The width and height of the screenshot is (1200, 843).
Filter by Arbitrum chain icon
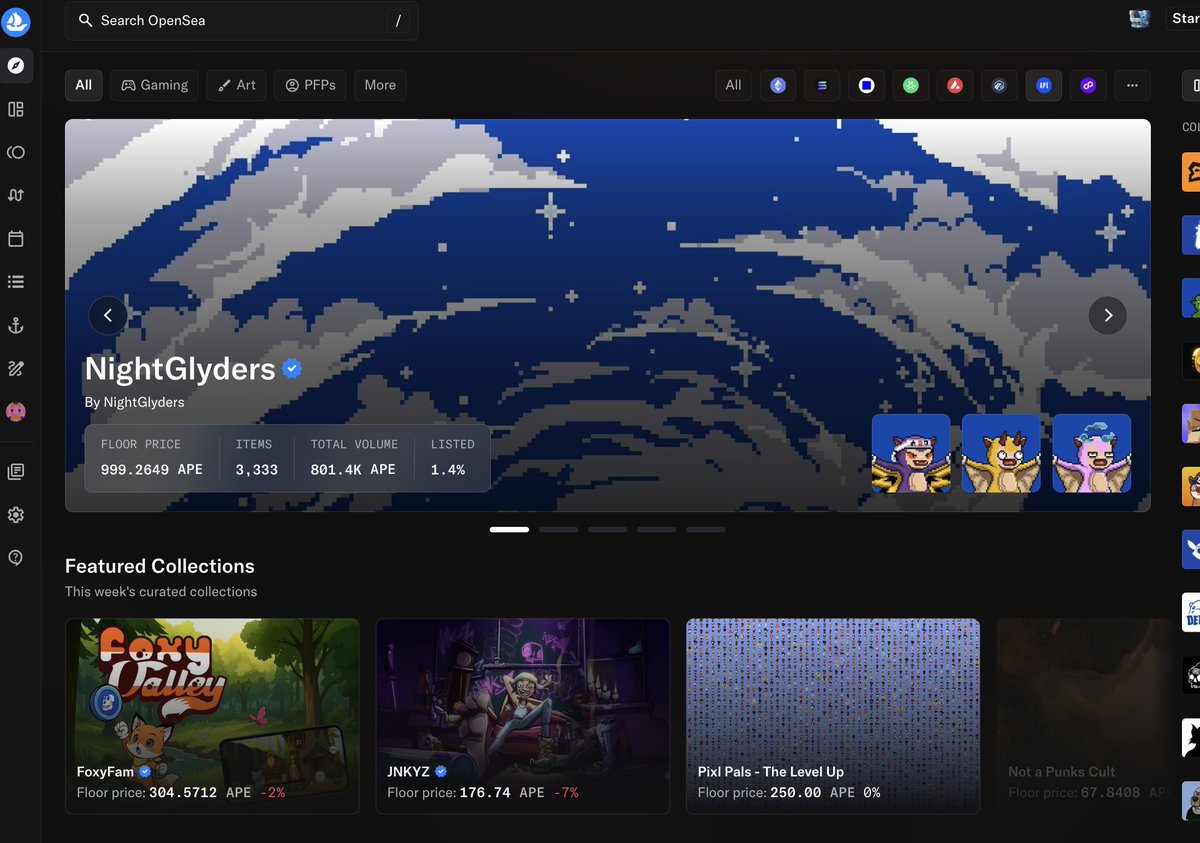(x=999, y=85)
